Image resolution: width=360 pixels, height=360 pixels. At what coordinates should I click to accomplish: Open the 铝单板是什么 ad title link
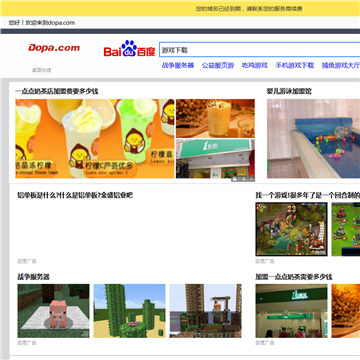click(75, 195)
